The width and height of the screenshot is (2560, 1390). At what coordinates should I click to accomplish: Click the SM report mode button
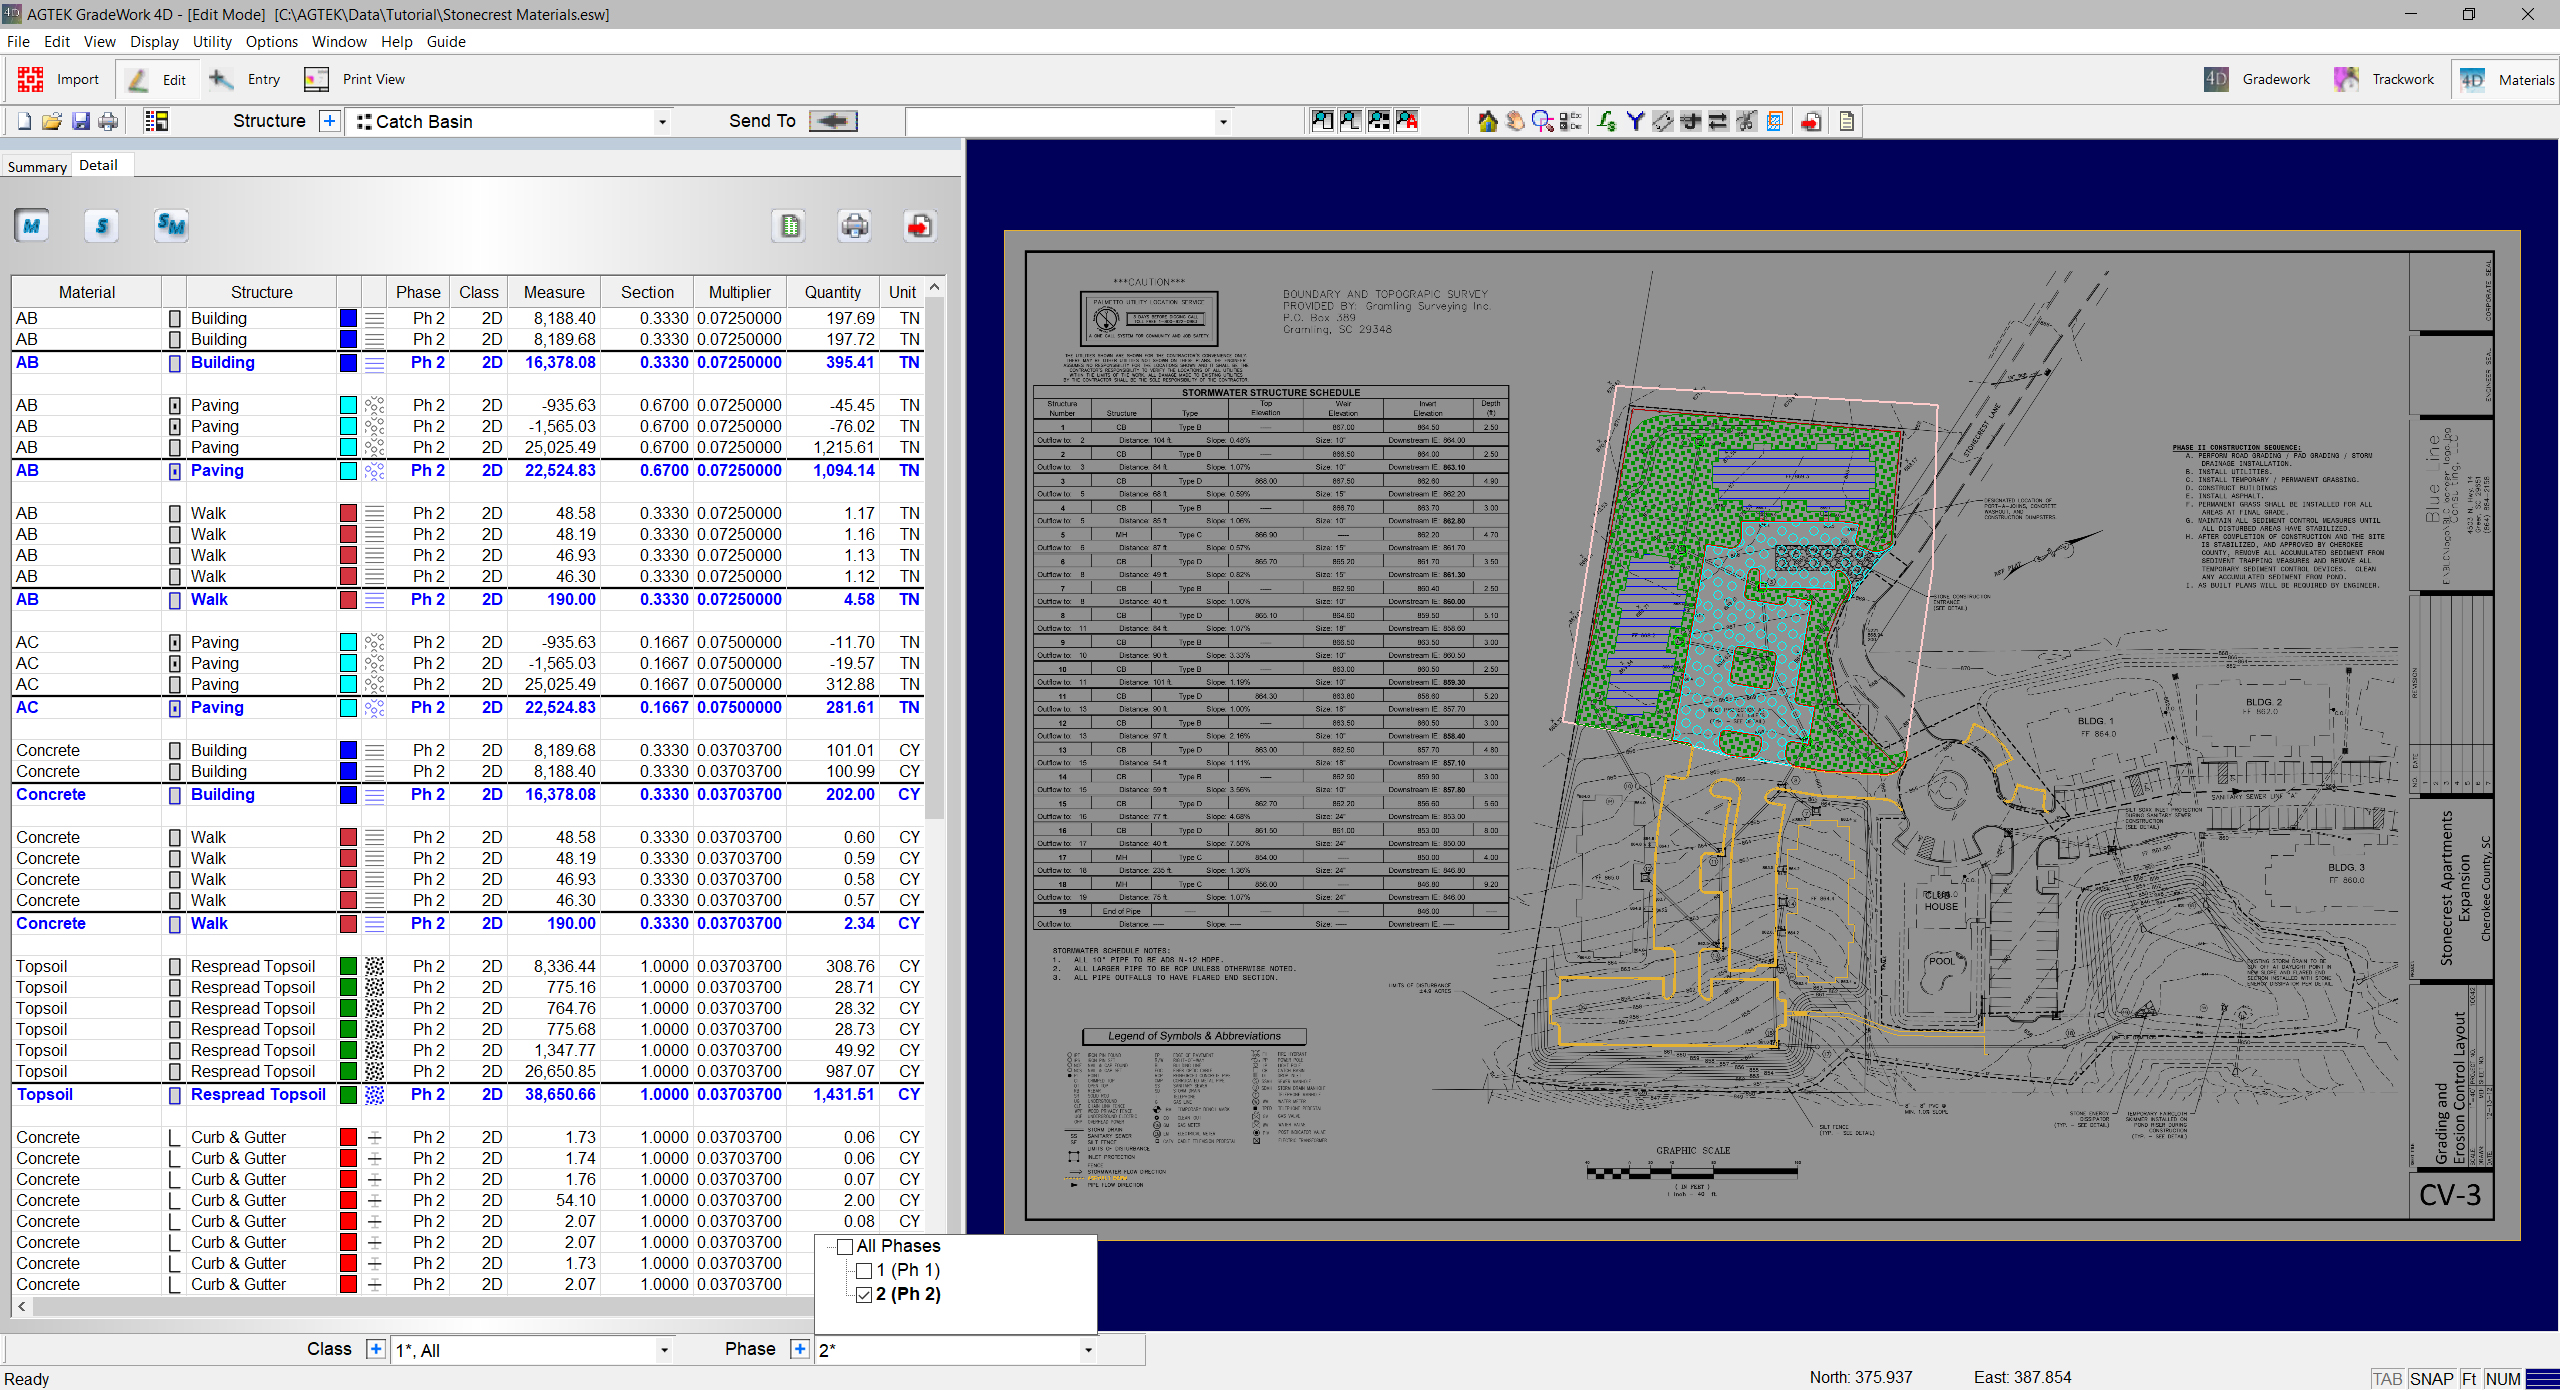click(171, 226)
